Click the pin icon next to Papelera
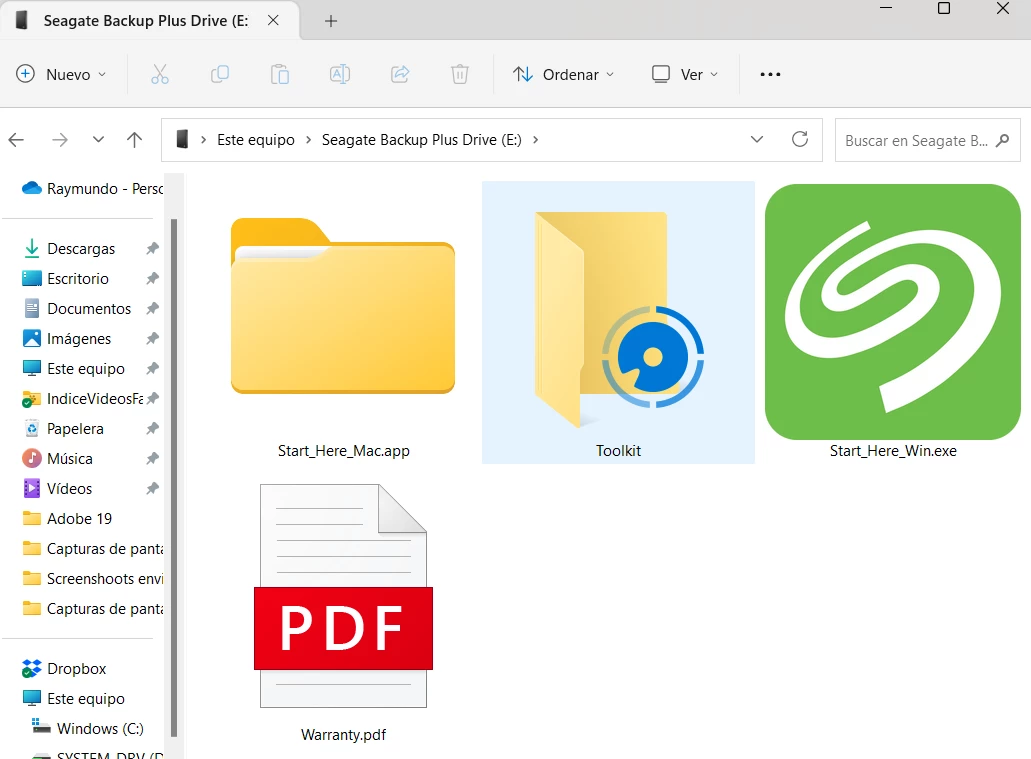Viewport: 1031px width, 759px height. tap(153, 429)
